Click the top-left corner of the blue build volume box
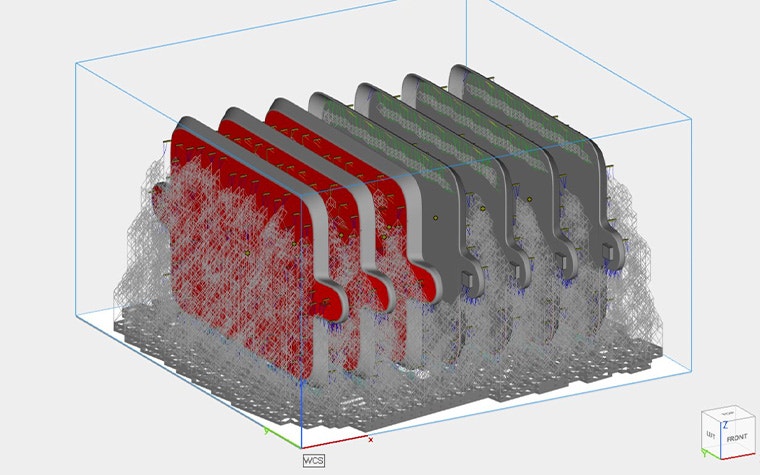Image resolution: width=760 pixels, height=475 pixels. (x=77, y=62)
